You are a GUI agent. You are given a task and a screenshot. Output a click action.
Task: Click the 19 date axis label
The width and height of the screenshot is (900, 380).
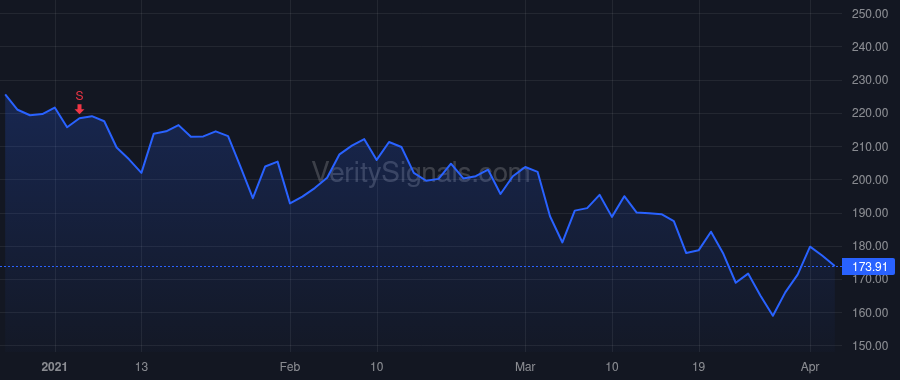pos(699,367)
